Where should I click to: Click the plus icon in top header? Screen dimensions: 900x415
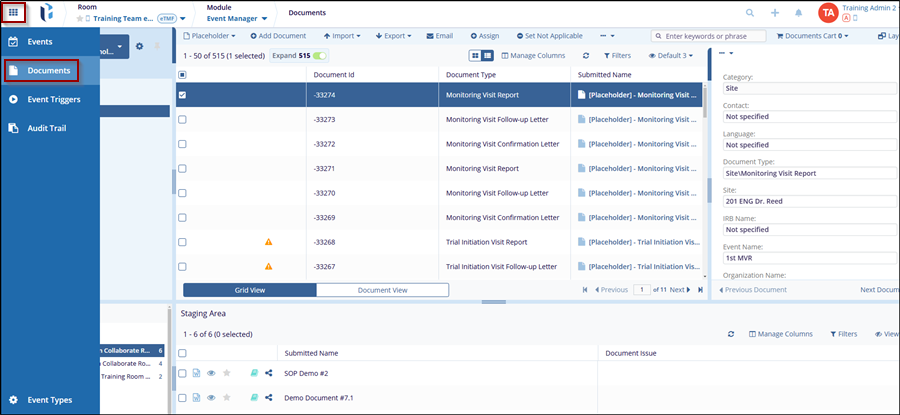tap(774, 13)
